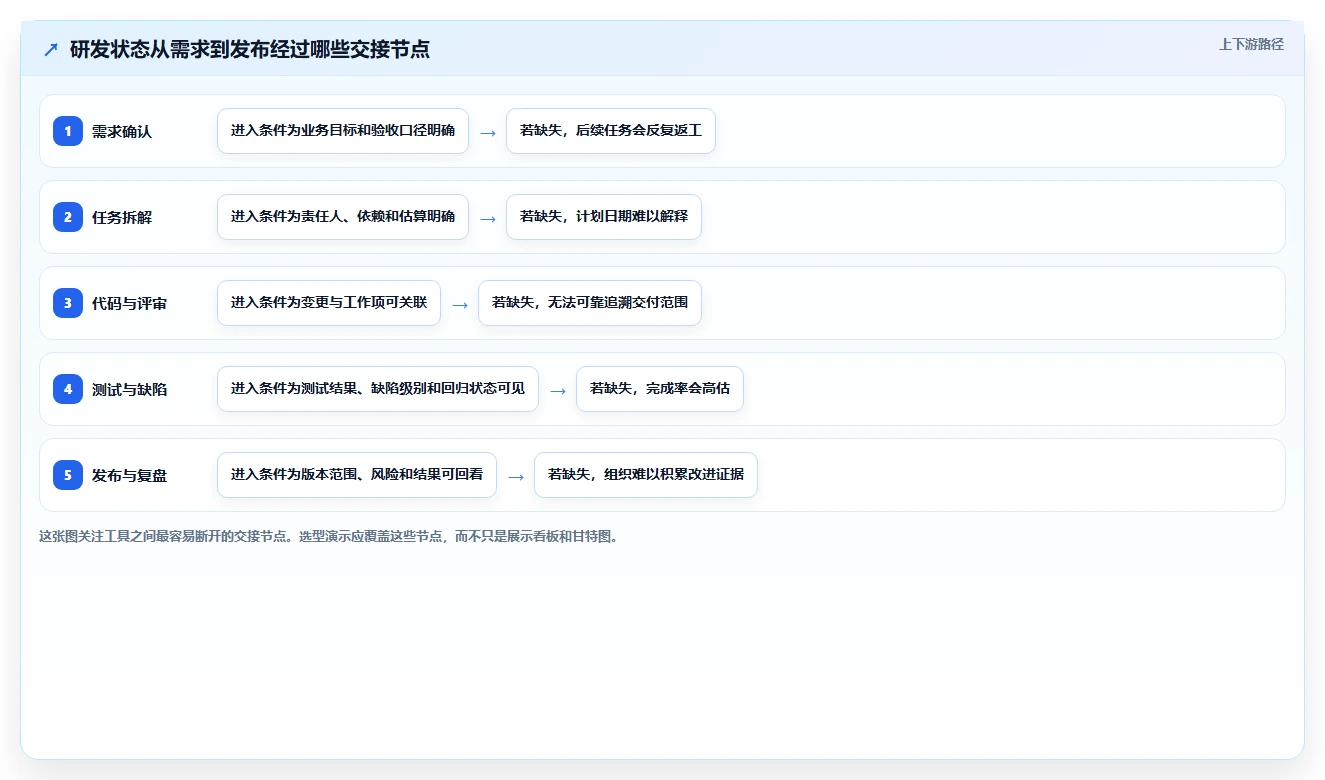Select step number 2 badge
This screenshot has width=1325, height=780.
click(x=68, y=217)
